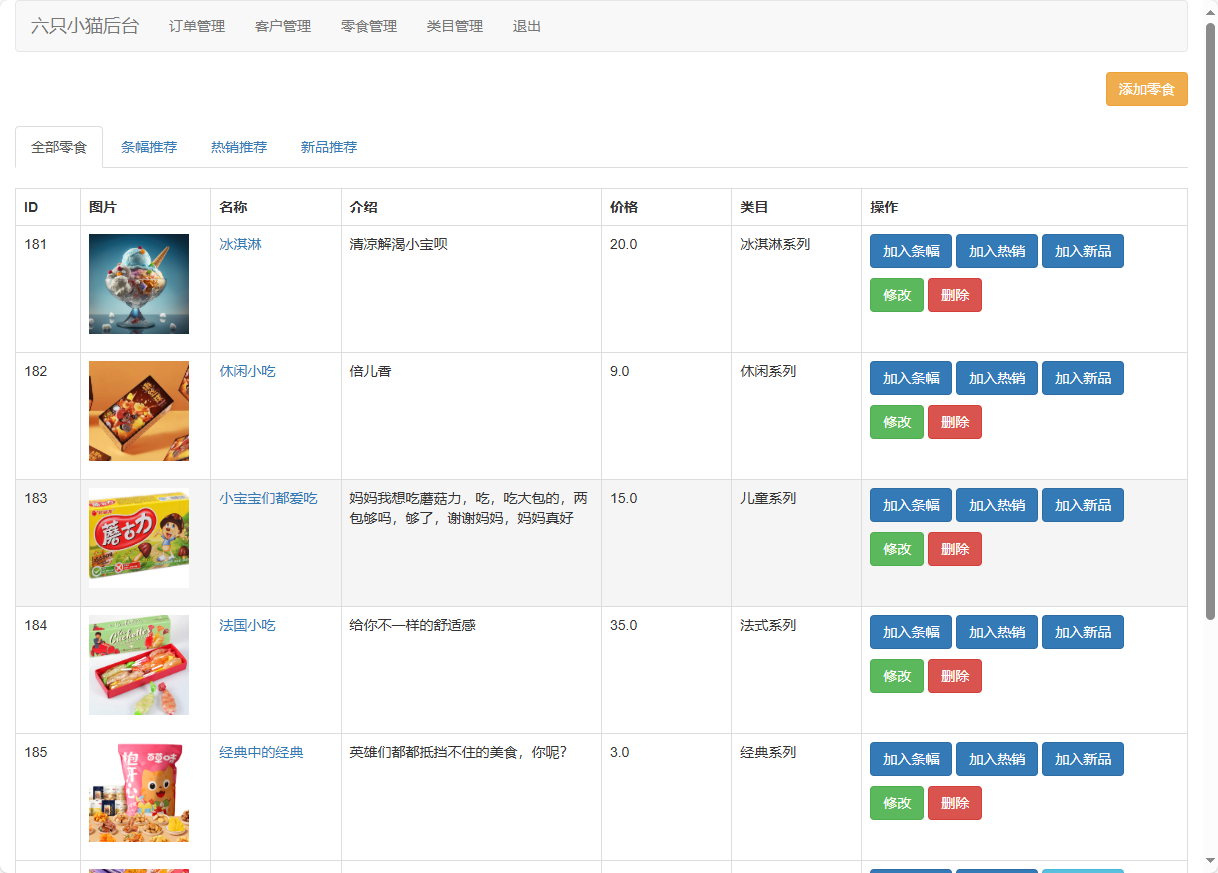Select the 新品推荐 tab
The width and height of the screenshot is (1218, 873).
coord(329,147)
